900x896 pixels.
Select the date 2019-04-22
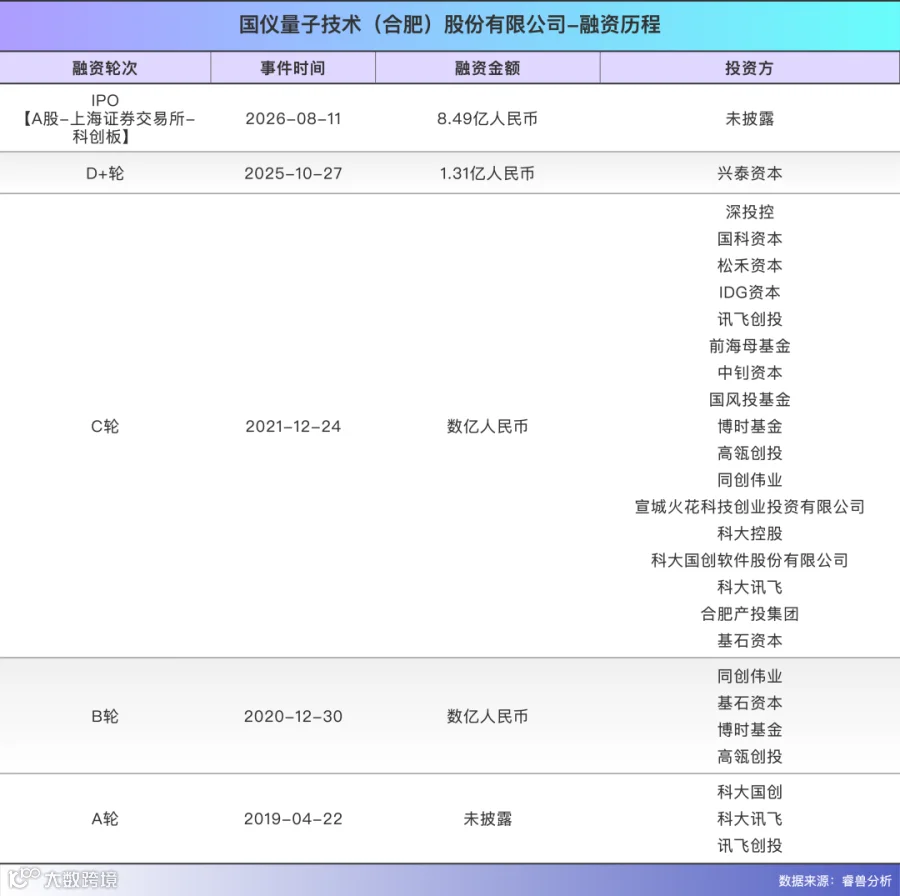pyautogui.click(x=293, y=819)
